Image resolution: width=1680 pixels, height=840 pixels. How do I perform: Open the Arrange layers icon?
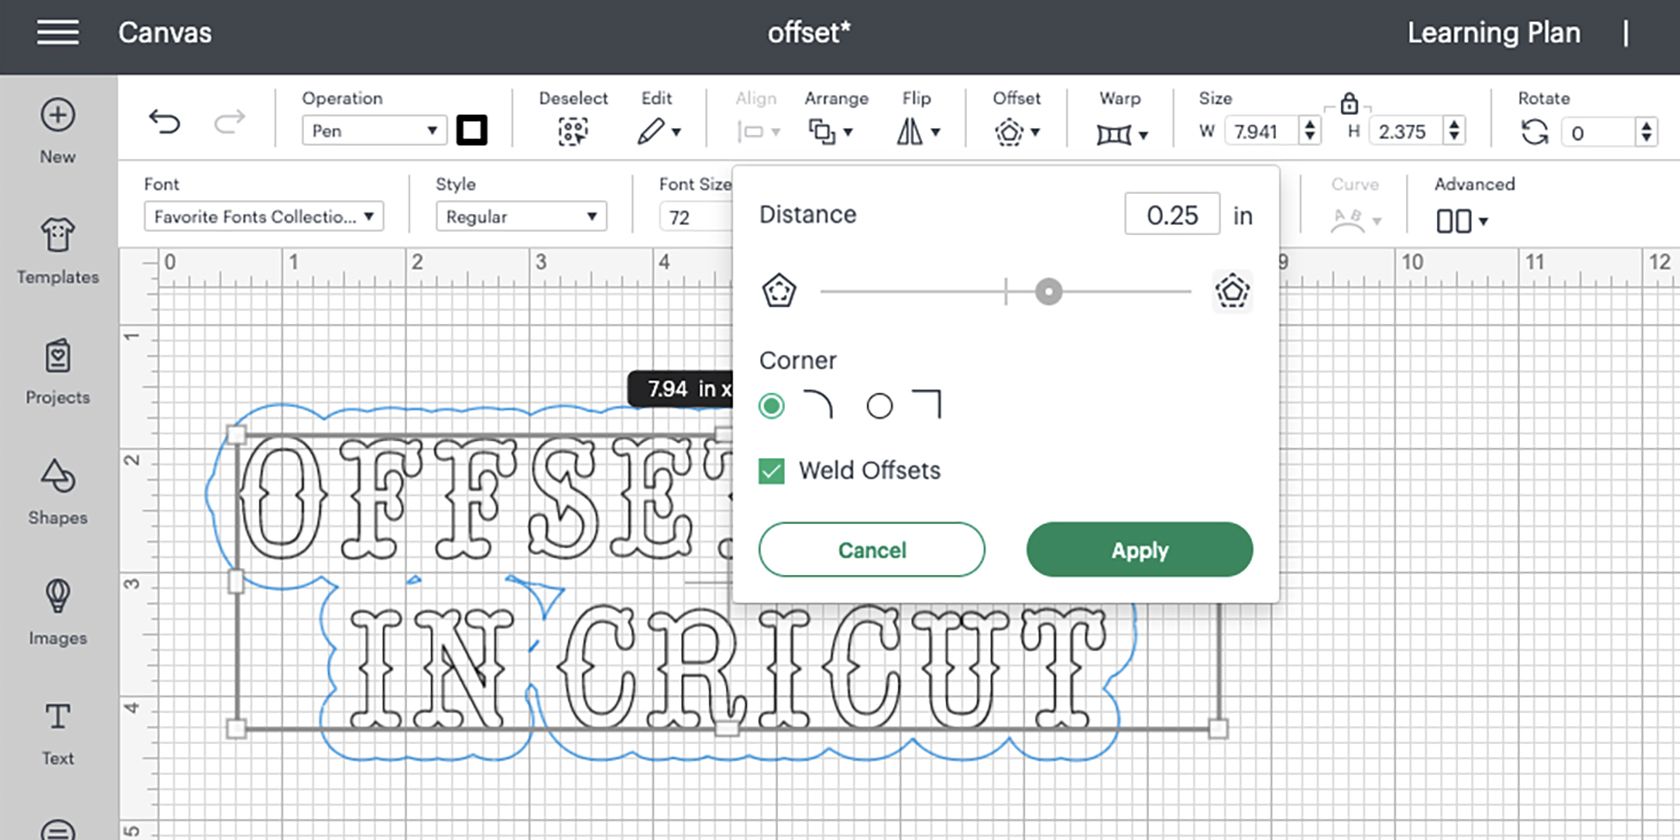[x=822, y=131]
